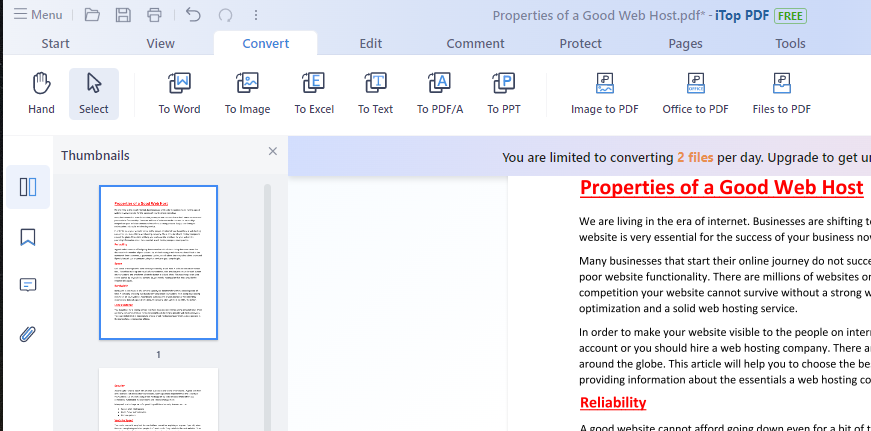Open the Comment tab
The height and width of the screenshot is (431, 871).
click(x=475, y=43)
